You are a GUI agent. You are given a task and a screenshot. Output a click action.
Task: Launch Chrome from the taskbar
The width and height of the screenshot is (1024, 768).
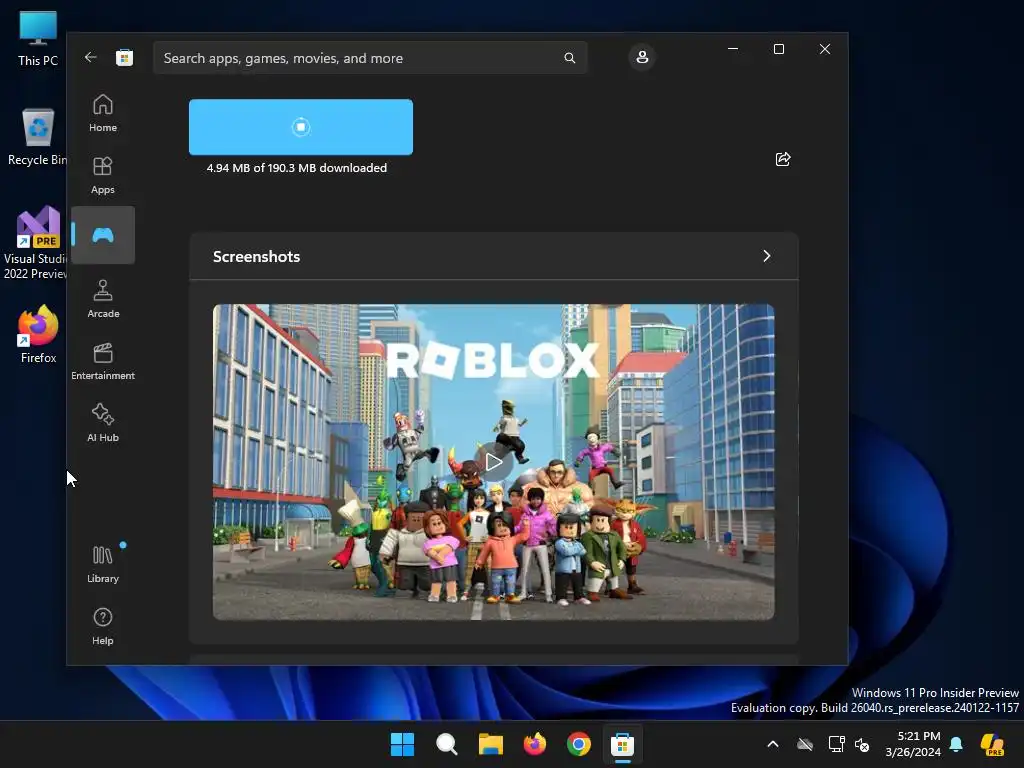(579, 744)
